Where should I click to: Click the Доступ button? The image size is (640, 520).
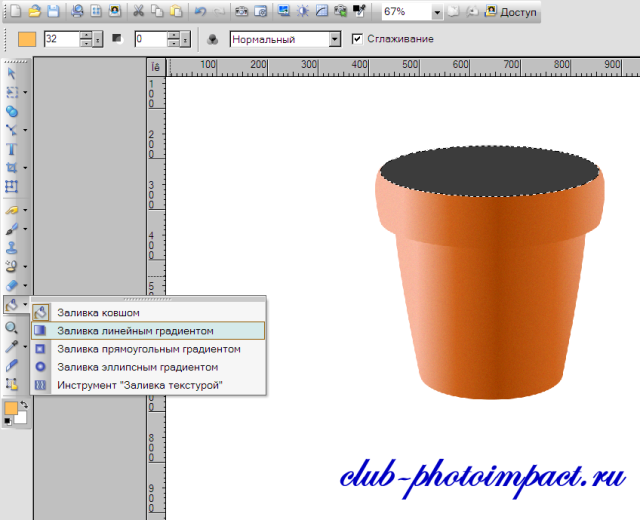pos(511,12)
